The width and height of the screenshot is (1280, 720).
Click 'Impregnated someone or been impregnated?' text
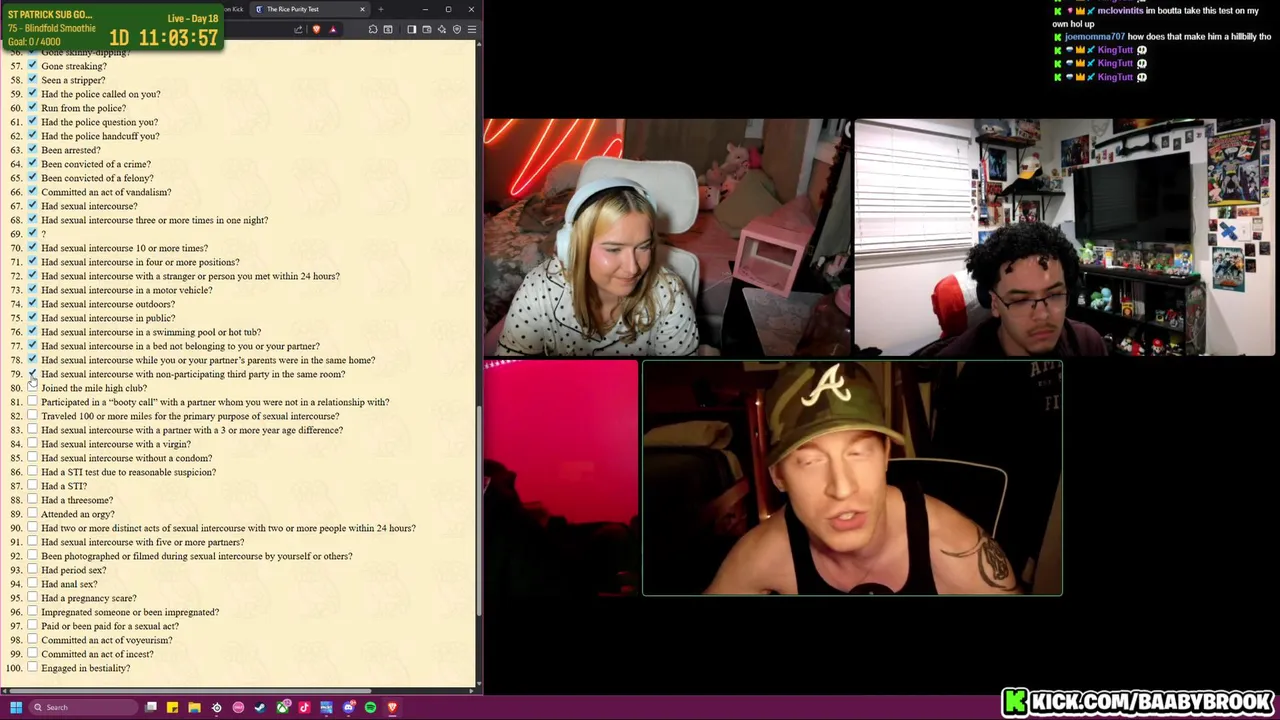click(x=130, y=612)
